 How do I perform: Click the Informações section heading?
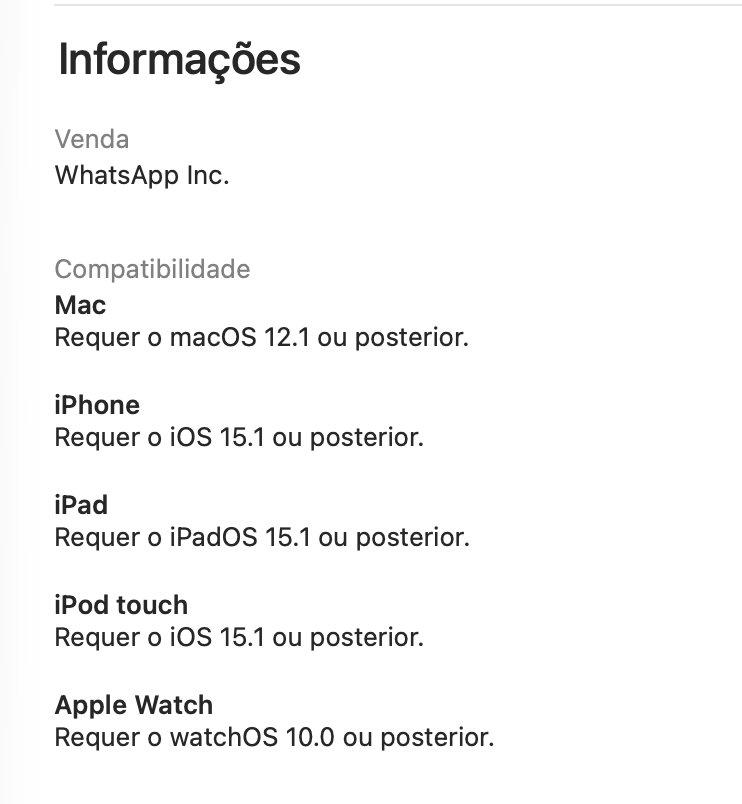[x=179, y=60]
